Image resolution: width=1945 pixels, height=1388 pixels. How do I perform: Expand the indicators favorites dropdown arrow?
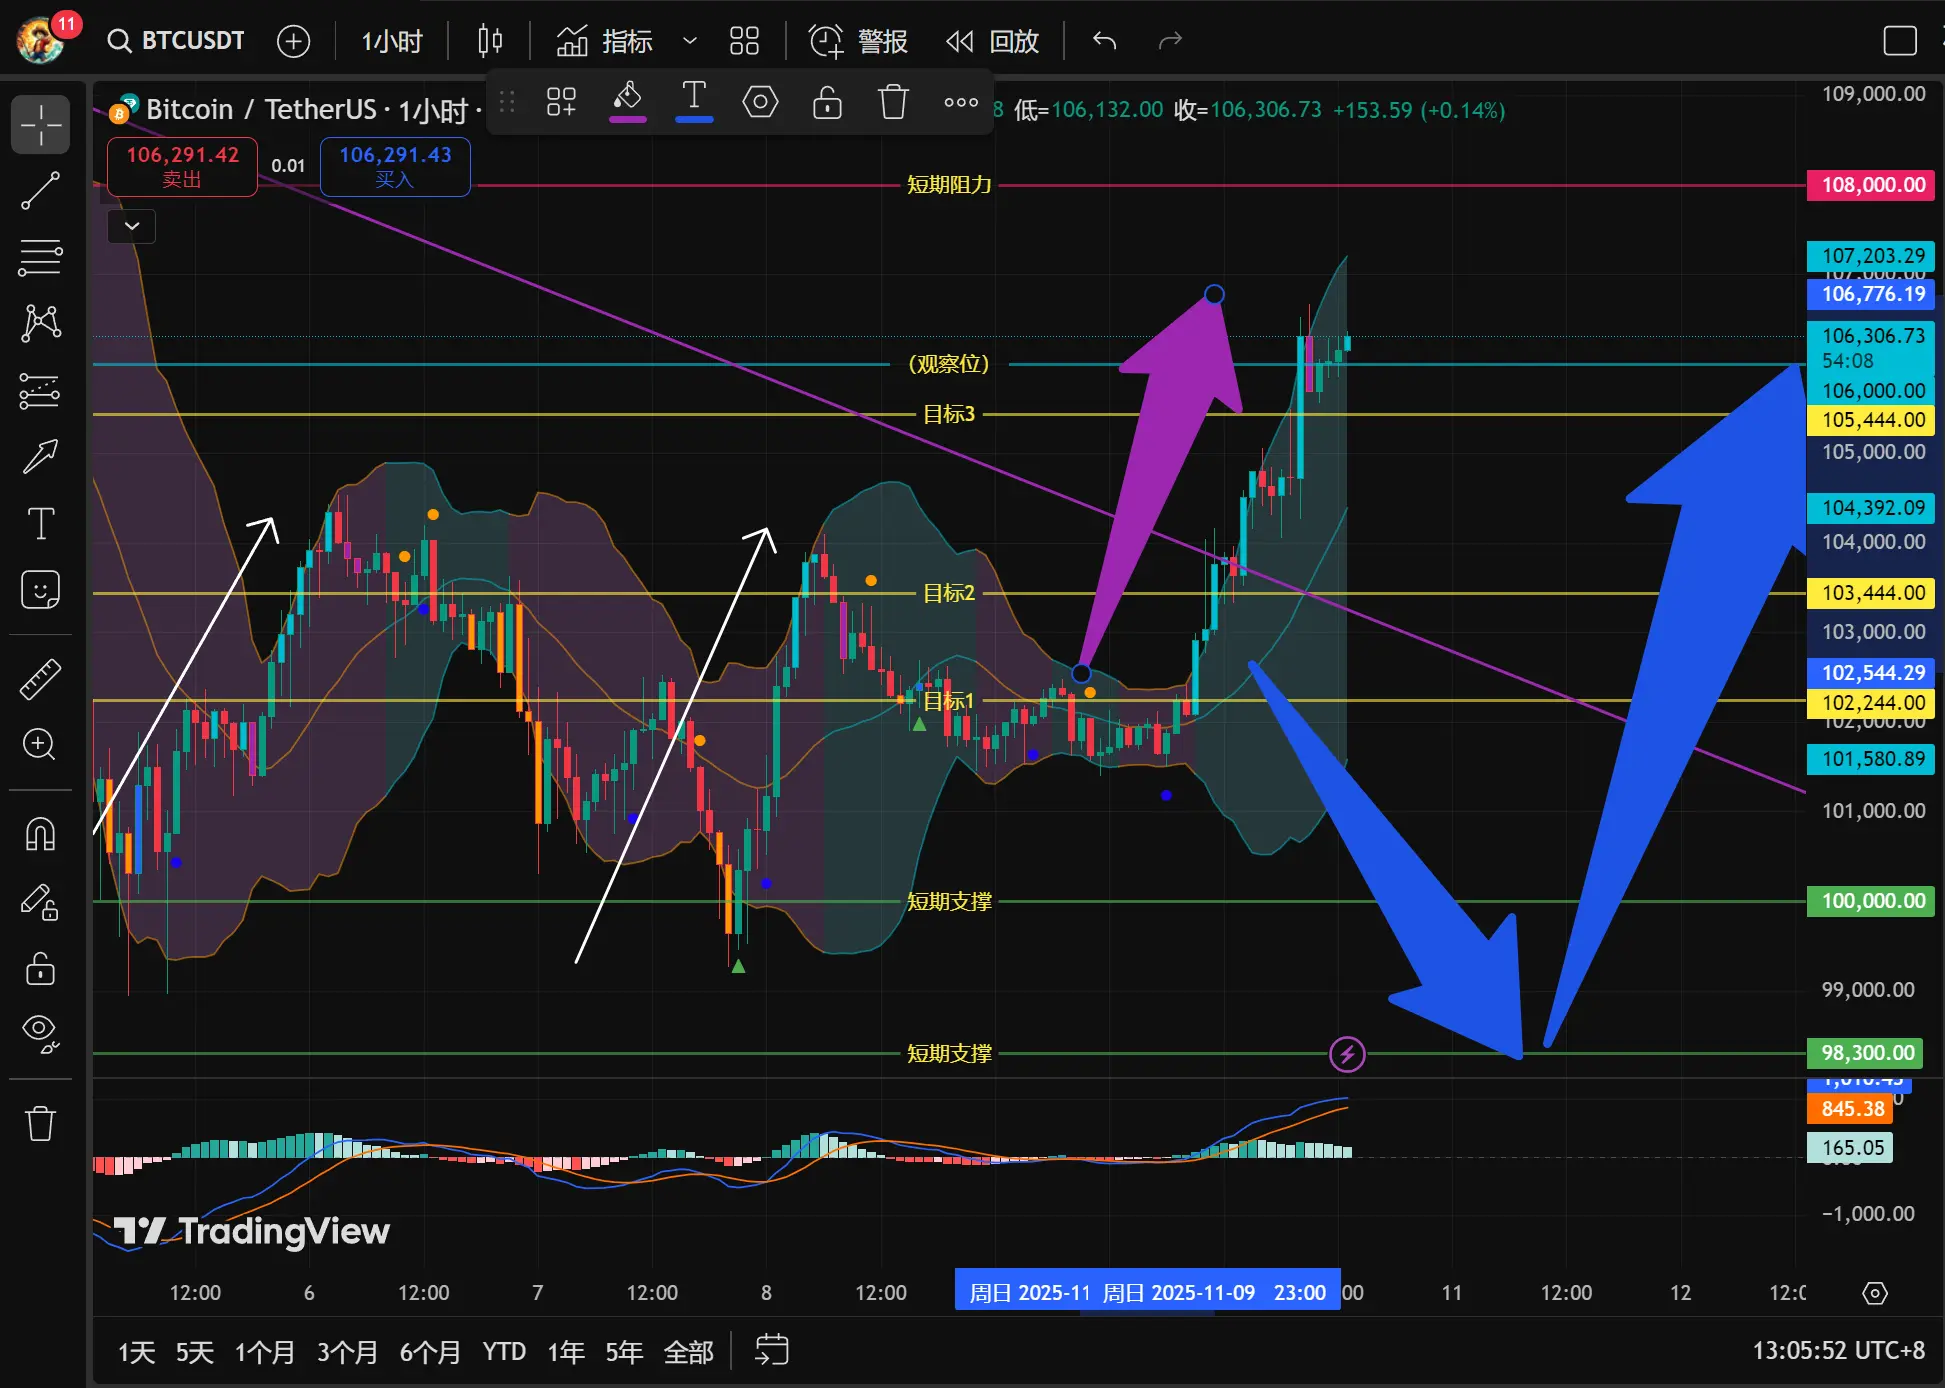pyautogui.click(x=689, y=41)
